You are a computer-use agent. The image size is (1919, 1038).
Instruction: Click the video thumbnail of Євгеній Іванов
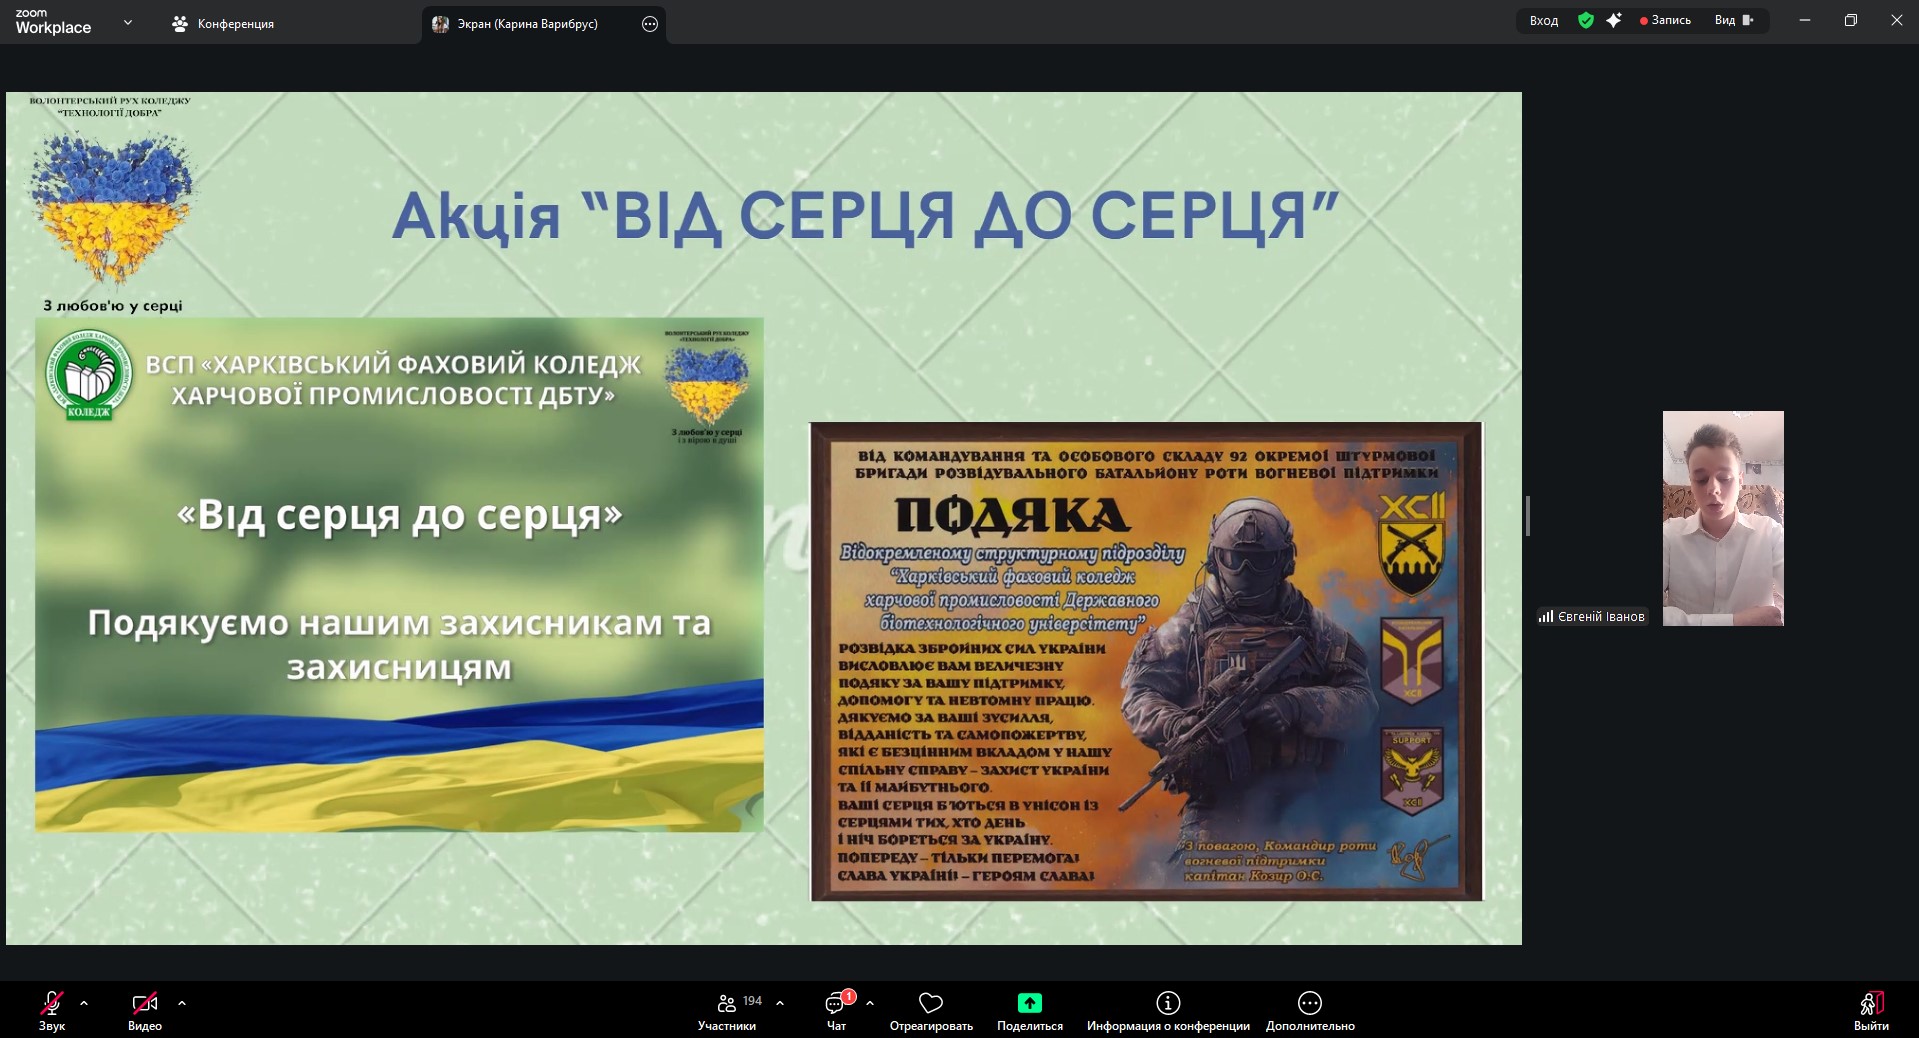pyautogui.click(x=1723, y=518)
